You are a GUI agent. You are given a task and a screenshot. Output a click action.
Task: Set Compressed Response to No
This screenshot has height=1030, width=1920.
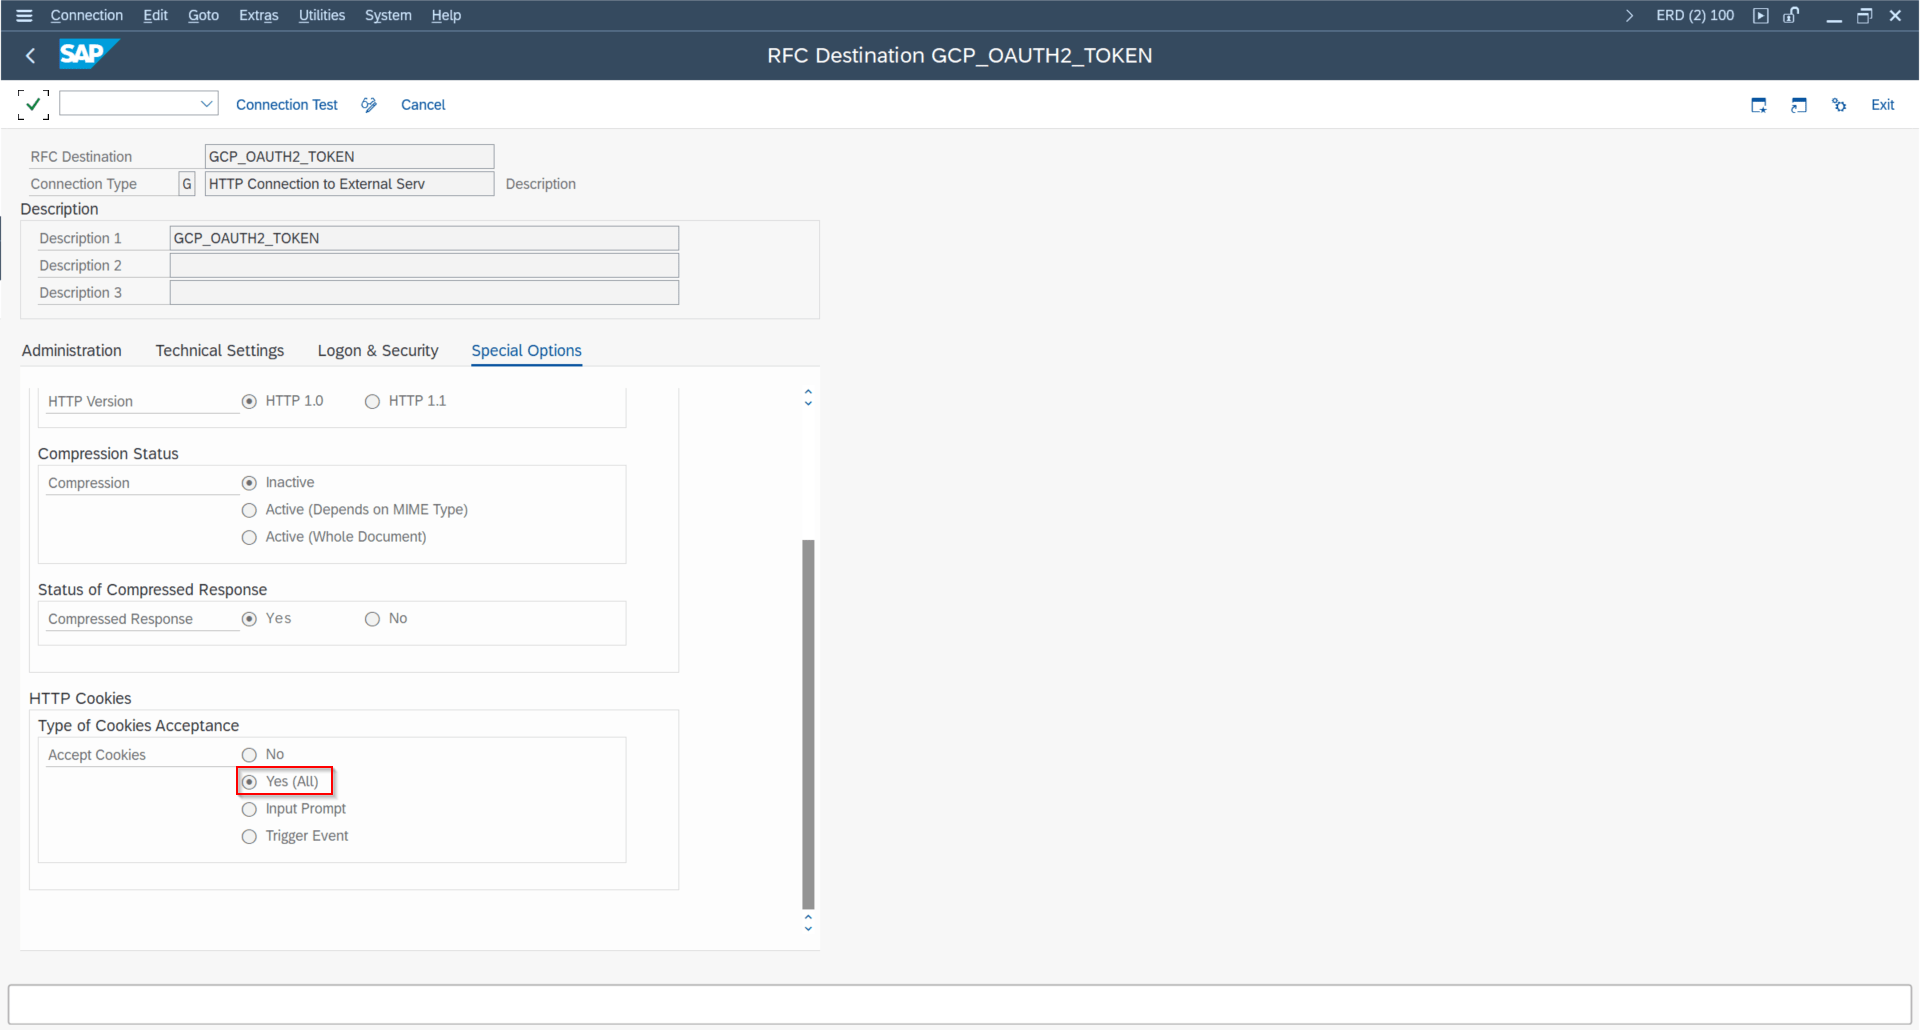click(372, 619)
